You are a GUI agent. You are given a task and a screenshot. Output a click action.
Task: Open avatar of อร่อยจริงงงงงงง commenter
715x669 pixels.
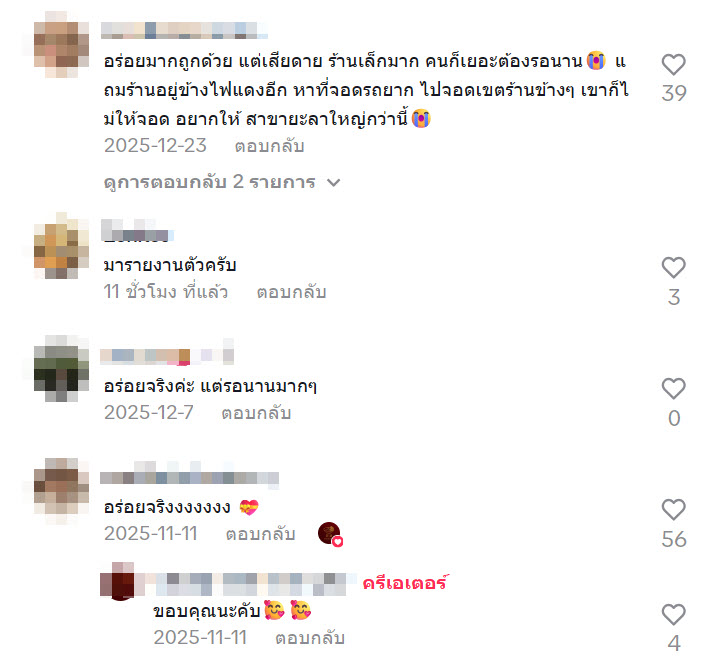tap(62, 491)
